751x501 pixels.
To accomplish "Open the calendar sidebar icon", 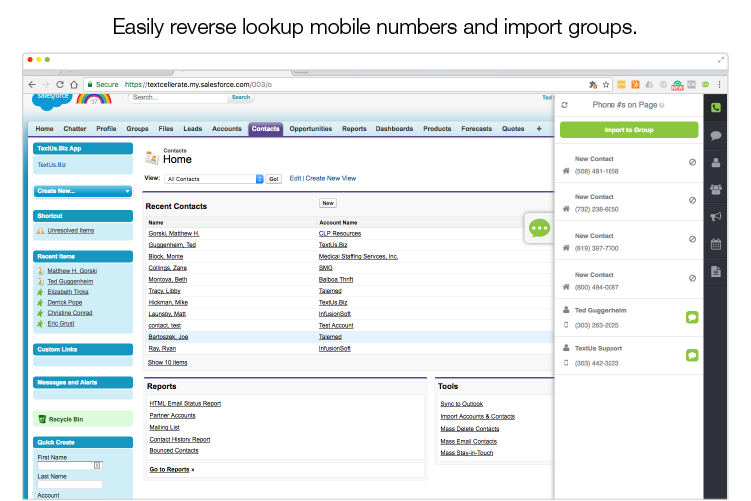I will 716,244.
